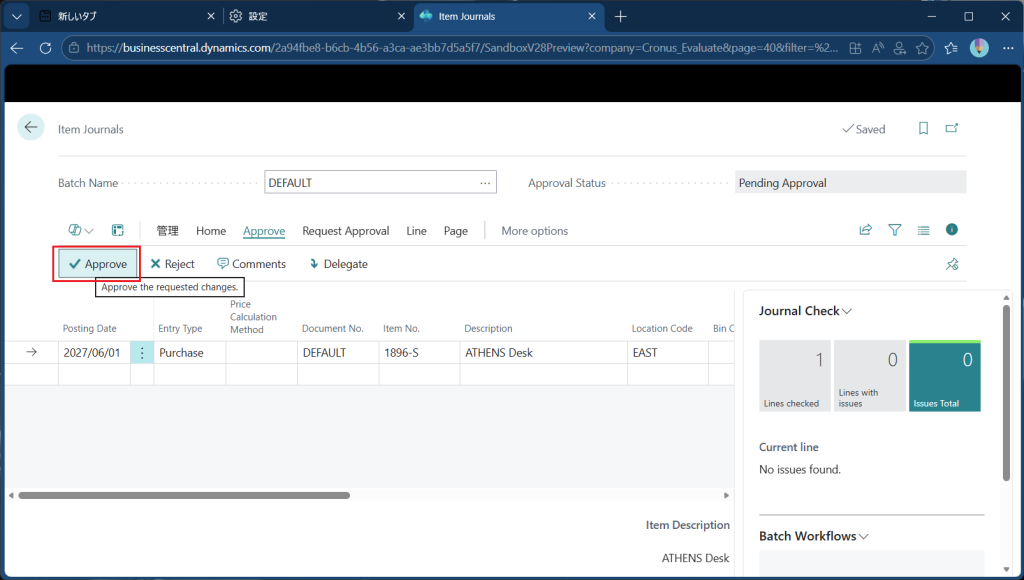Switch to the Home menu tab
The height and width of the screenshot is (580, 1024).
coord(211,231)
